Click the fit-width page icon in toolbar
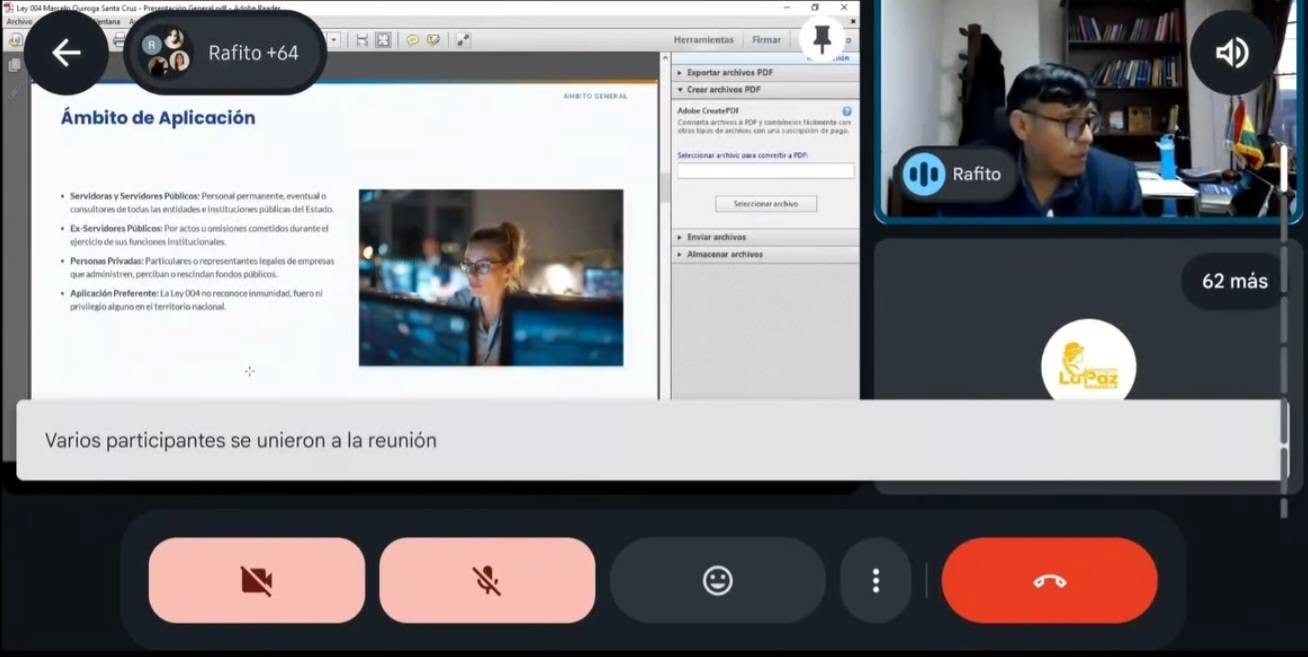 [x=361, y=40]
